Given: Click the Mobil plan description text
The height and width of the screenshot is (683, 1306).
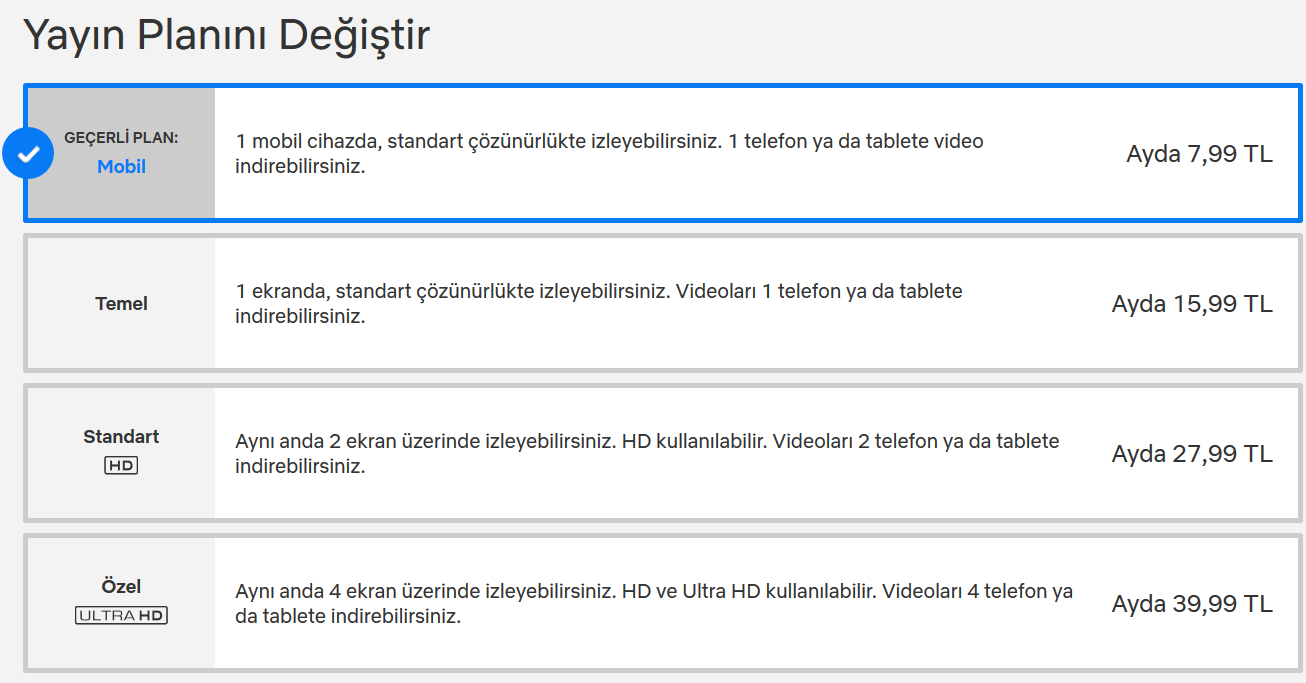Looking at the screenshot, I should 609,154.
